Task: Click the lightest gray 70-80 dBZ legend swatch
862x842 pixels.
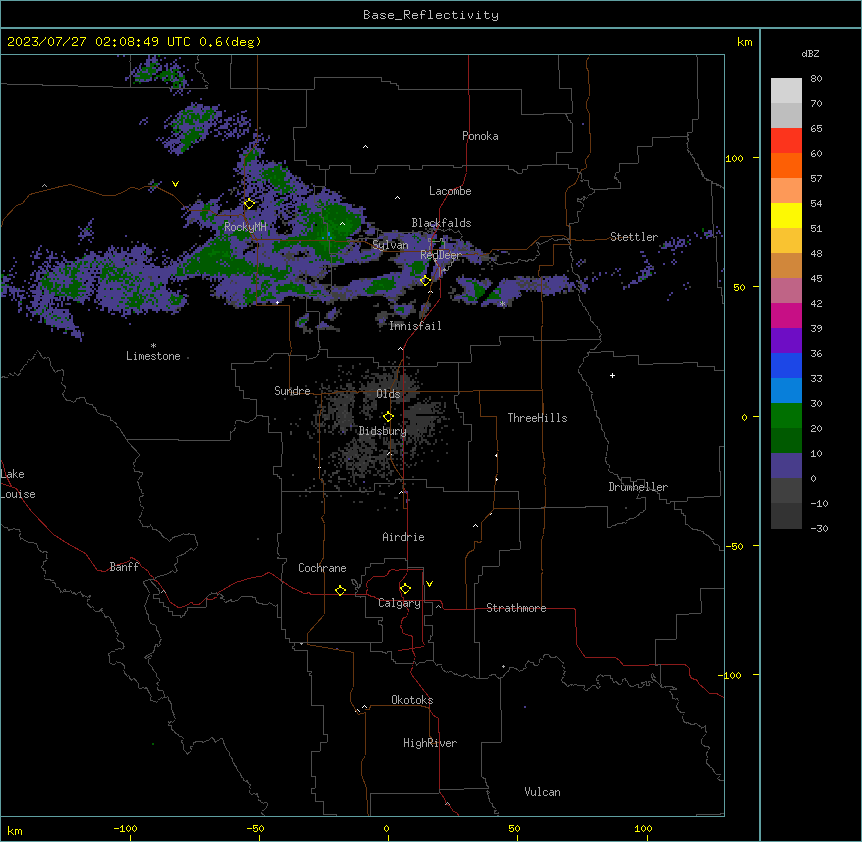Action: pyautogui.click(x=786, y=90)
